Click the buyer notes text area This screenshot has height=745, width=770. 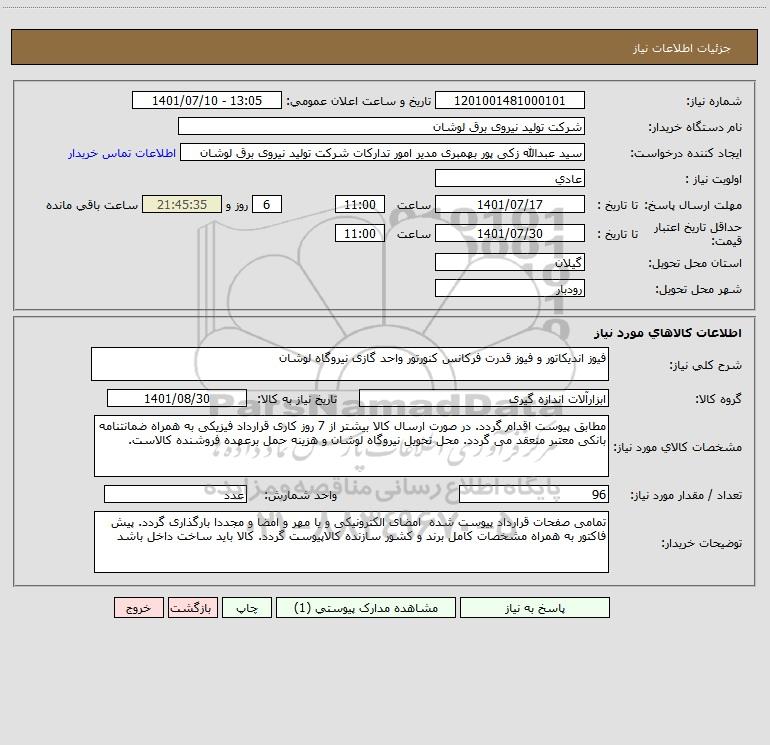click(x=351, y=542)
